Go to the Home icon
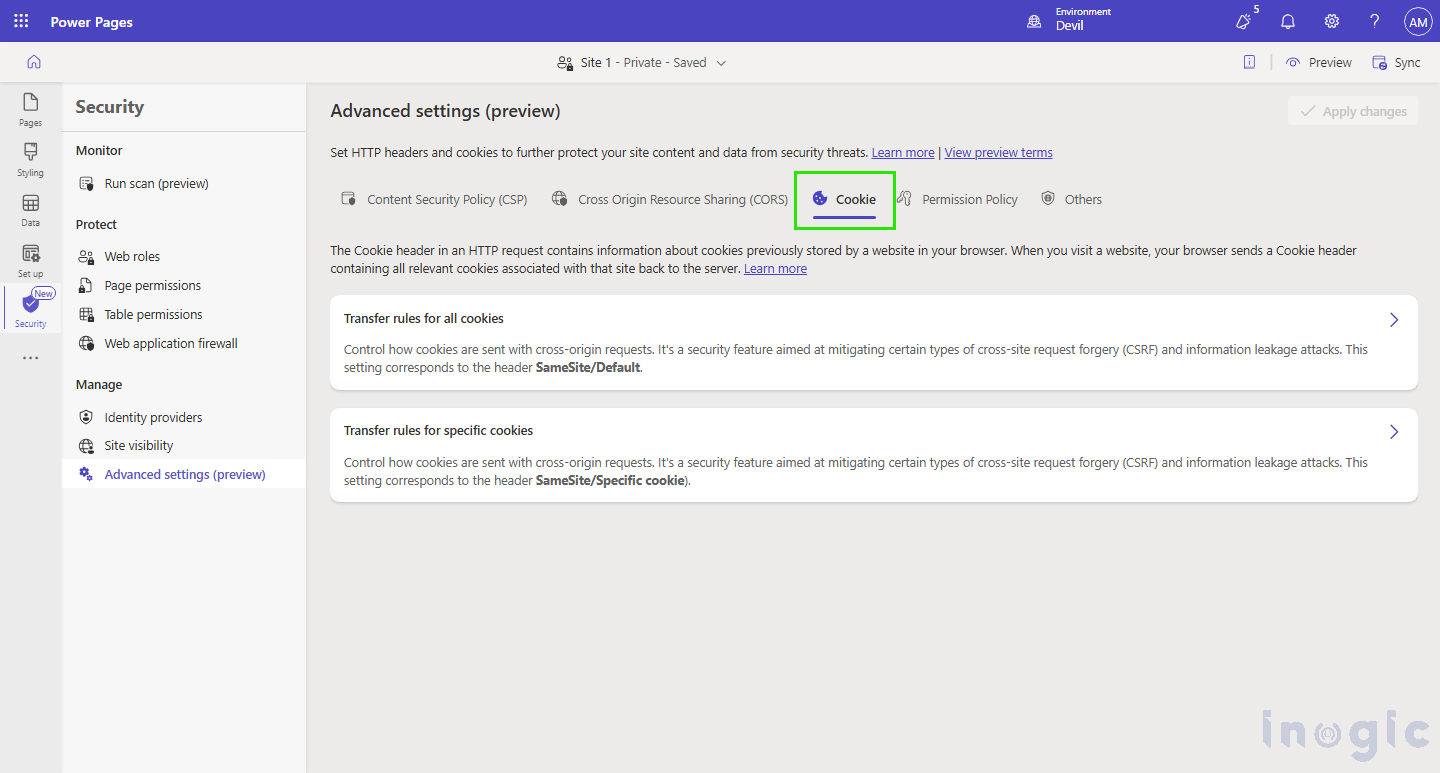 coord(34,62)
